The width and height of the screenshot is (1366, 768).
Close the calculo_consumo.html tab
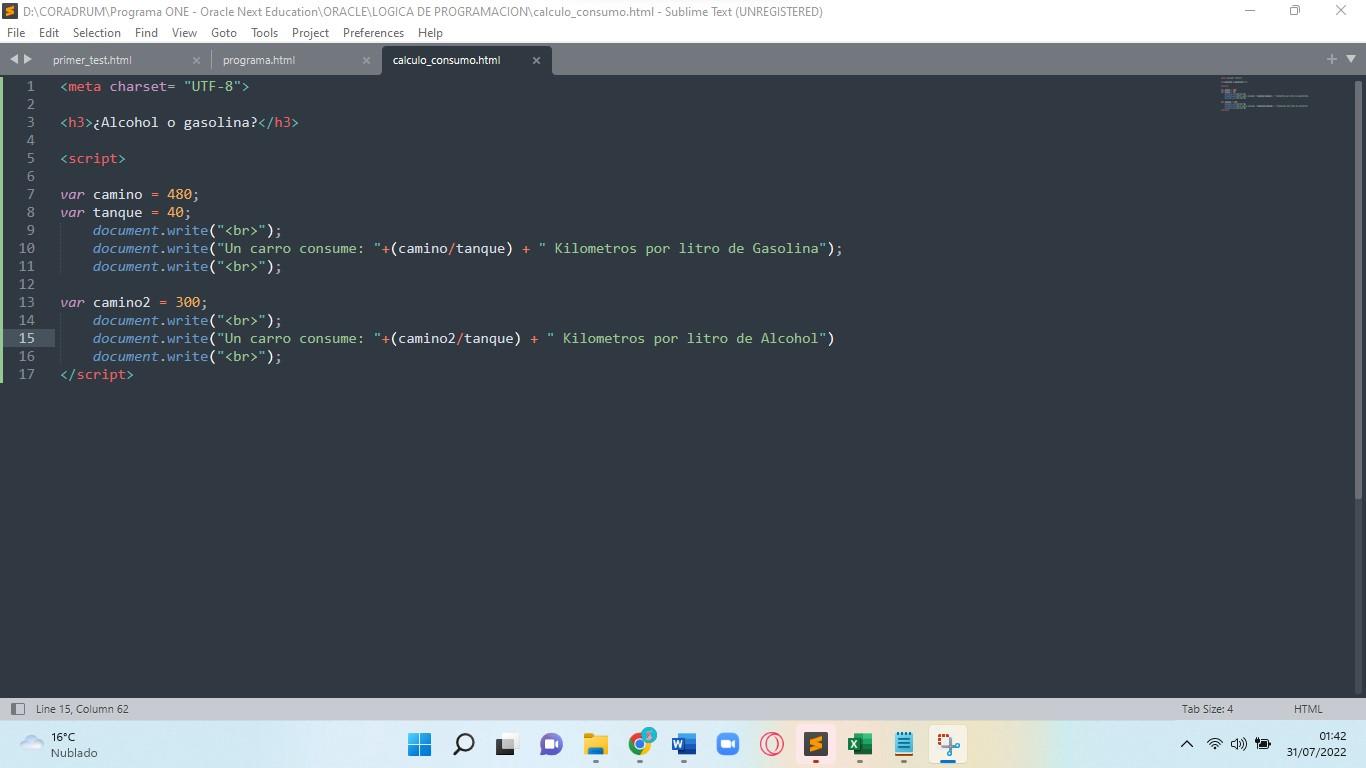536,60
